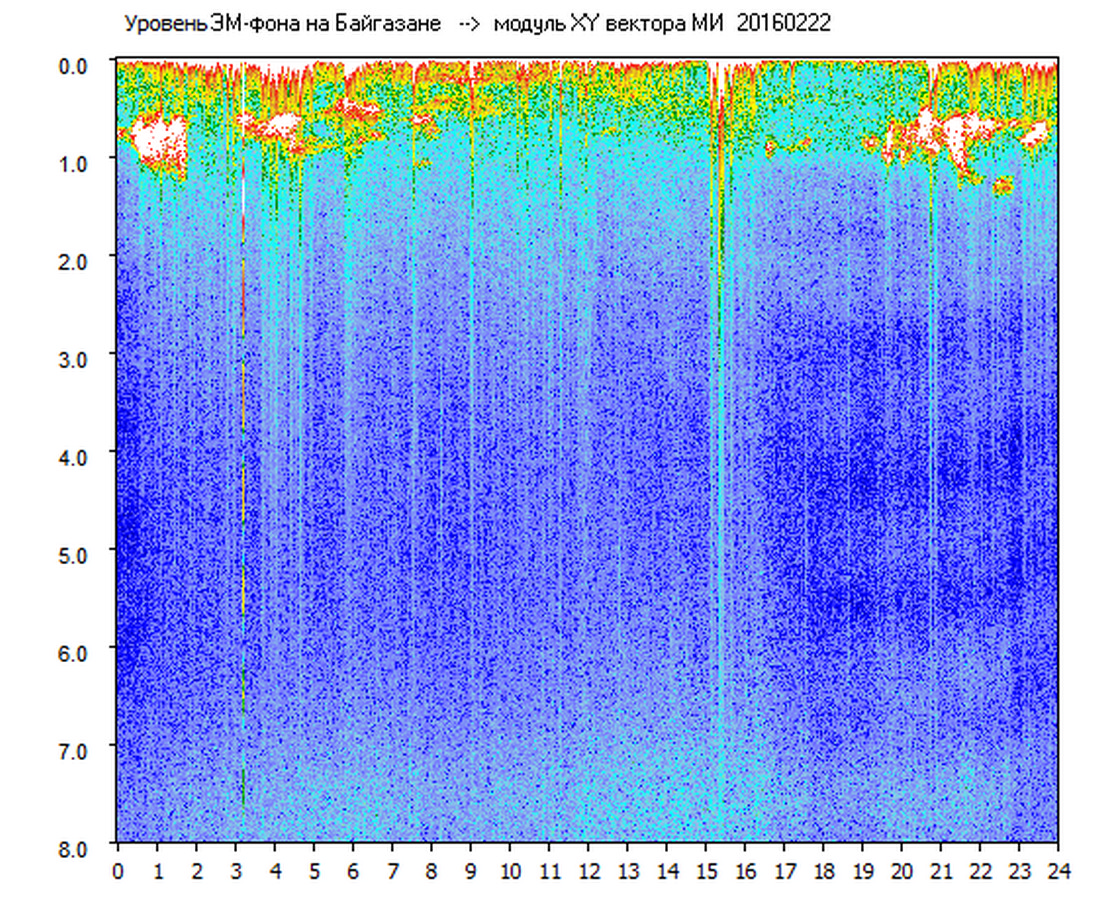The width and height of the screenshot is (1096, 900).
Task: Click the multicolored vertical streak just past hour 3
Action: click(x=243, y=450)
